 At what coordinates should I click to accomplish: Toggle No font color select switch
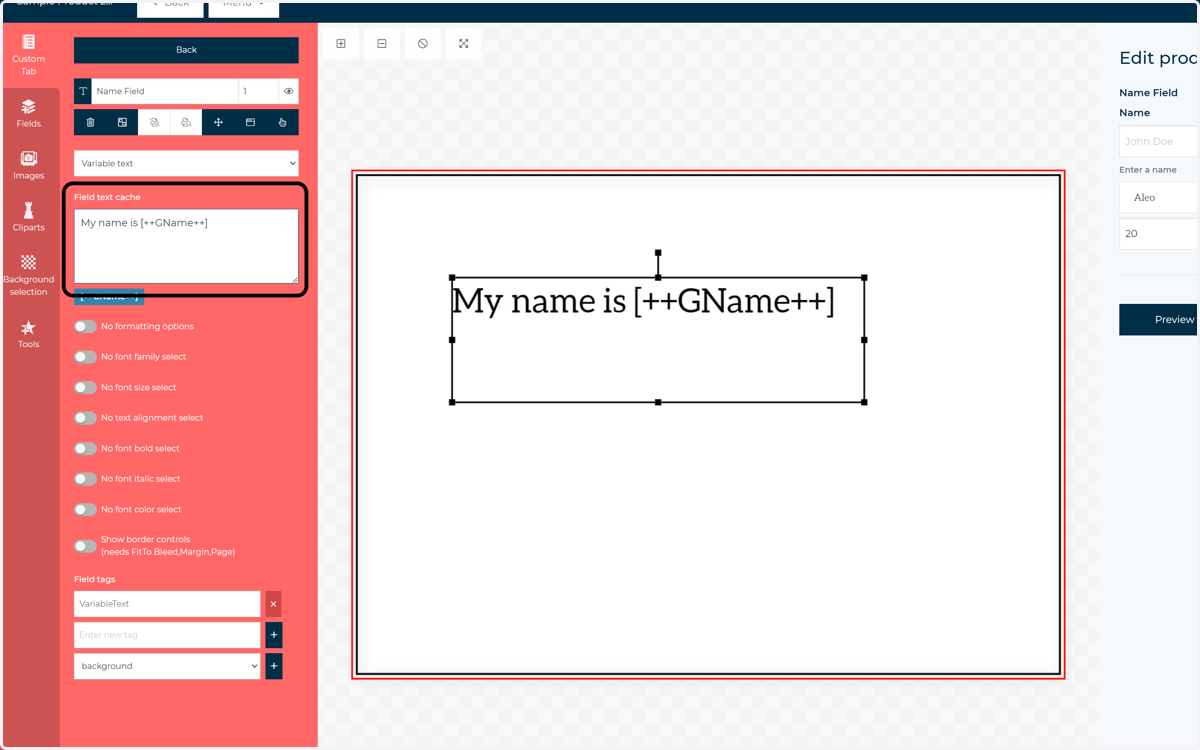(x=86, y=510)
